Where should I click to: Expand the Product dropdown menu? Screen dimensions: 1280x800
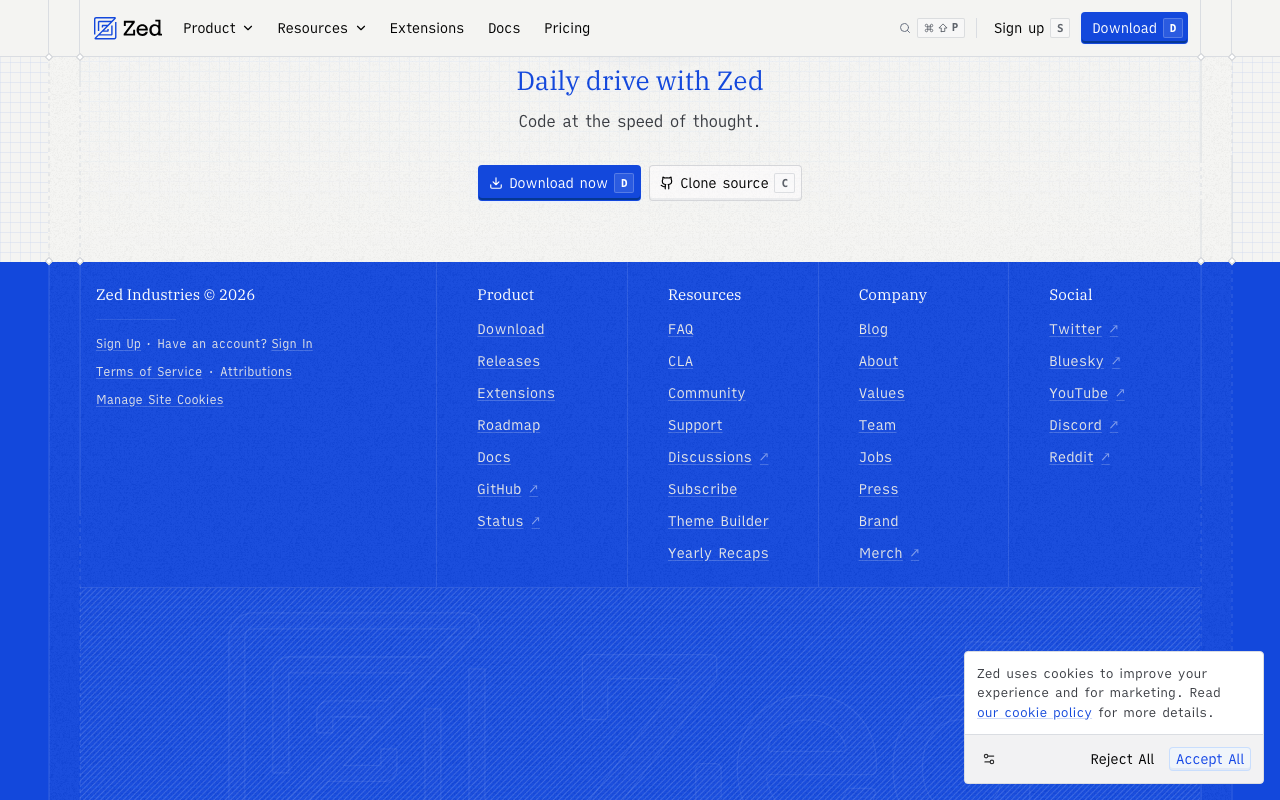(218, 28)
